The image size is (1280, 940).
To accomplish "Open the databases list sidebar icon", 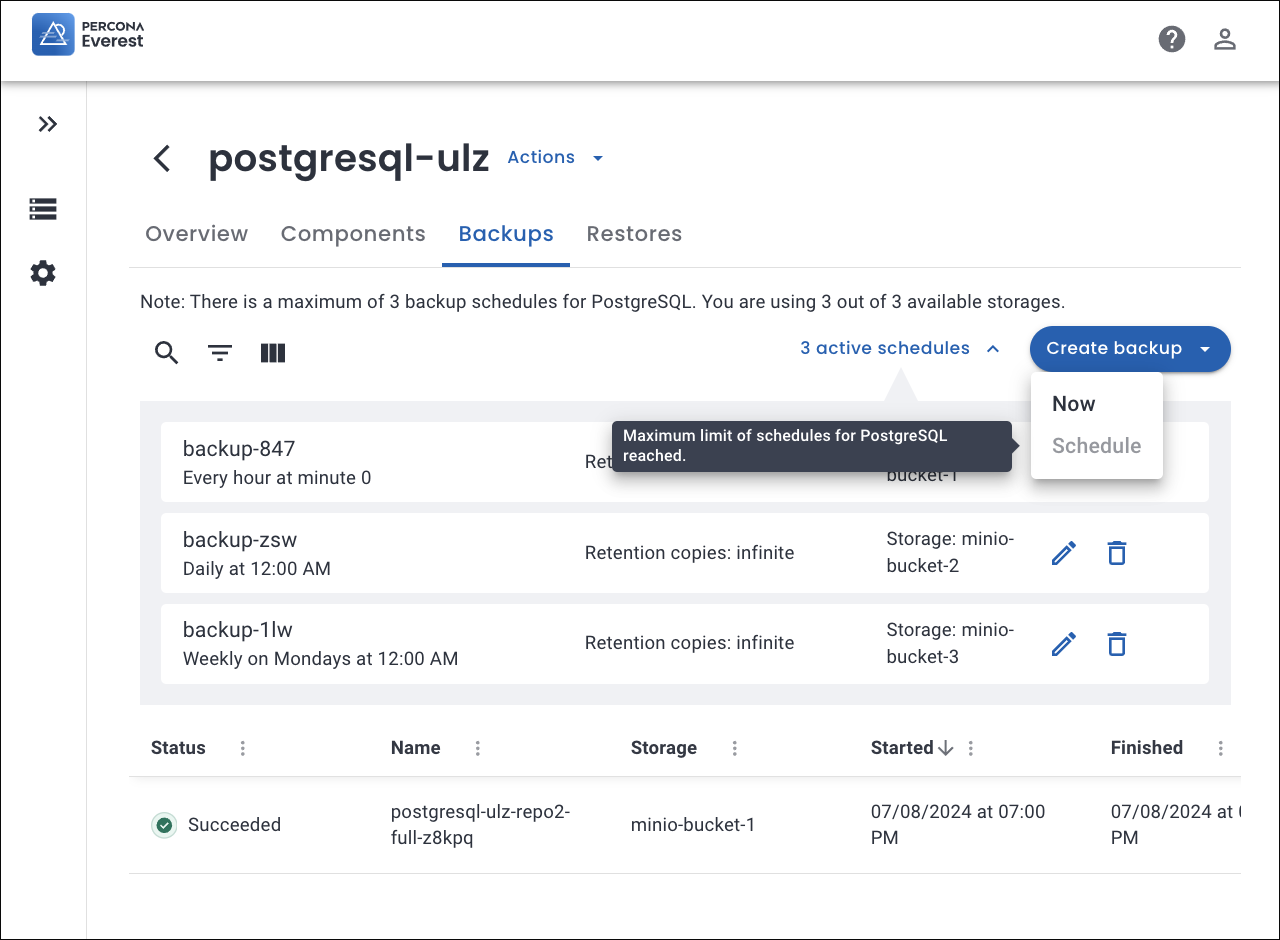I will pyautogui.click(x=43, y=209).
